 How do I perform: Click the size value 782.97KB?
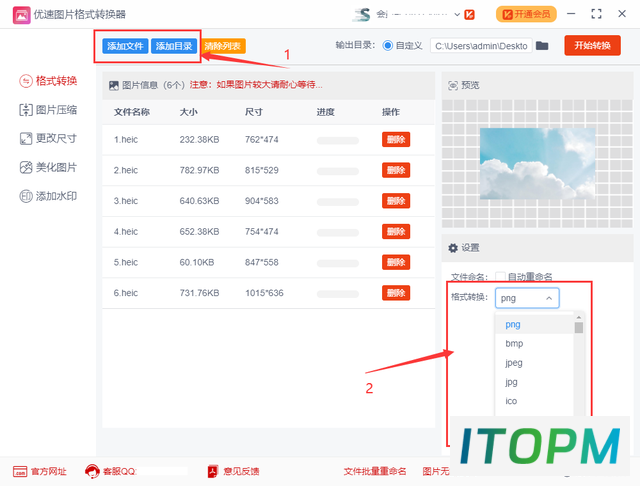click(x=199, y=170)
